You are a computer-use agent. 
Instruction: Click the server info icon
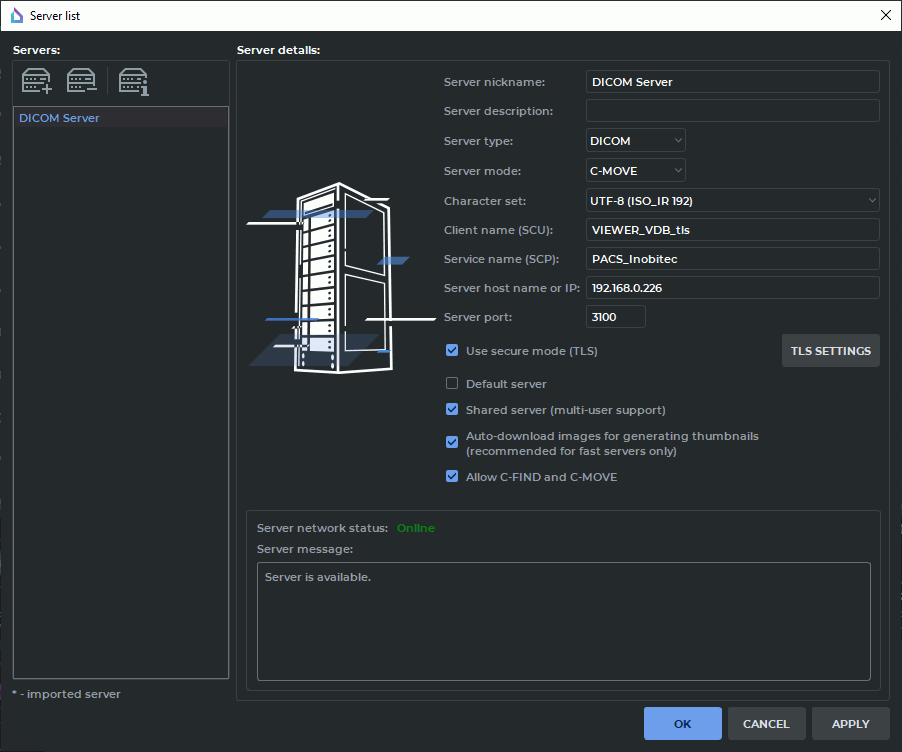click(133, 80)
